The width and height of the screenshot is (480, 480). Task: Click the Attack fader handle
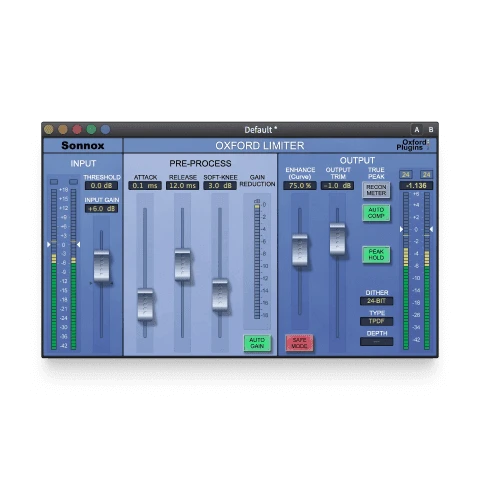click(x=145, y=305)
